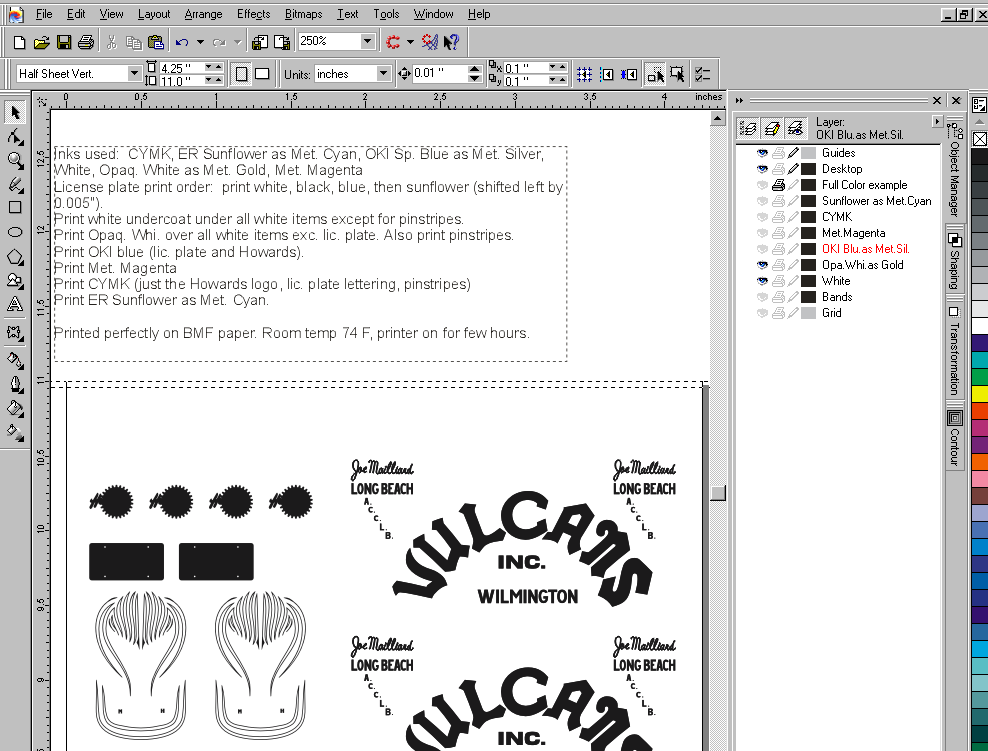988x751 pixels.
Task: Open the application launcher dropdown arrow
Action: 410,42
